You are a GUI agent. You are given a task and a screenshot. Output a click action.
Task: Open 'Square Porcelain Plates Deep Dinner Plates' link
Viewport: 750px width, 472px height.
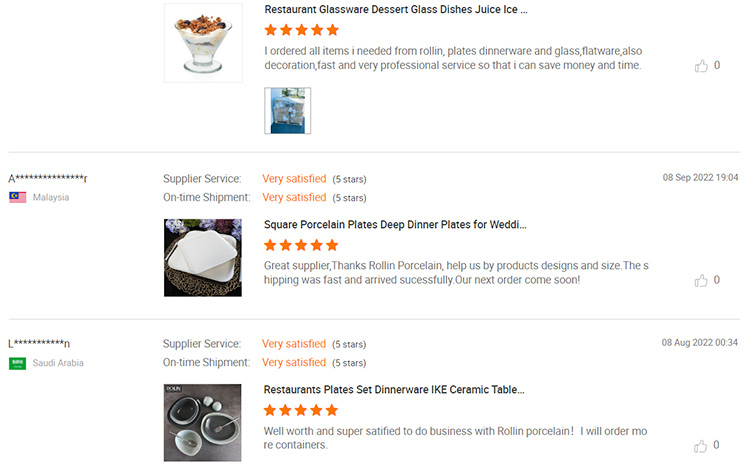(395, 224)
